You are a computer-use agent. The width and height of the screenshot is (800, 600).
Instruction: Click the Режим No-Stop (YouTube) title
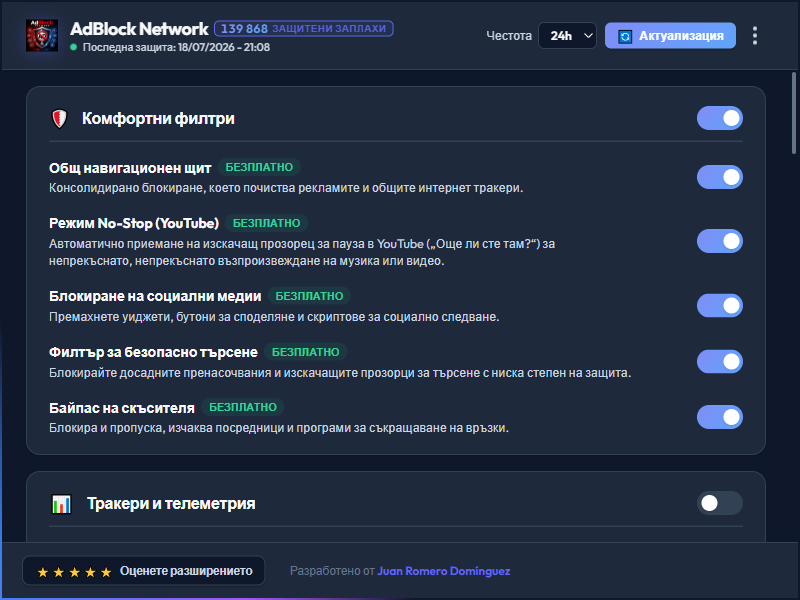pos(134,223)
